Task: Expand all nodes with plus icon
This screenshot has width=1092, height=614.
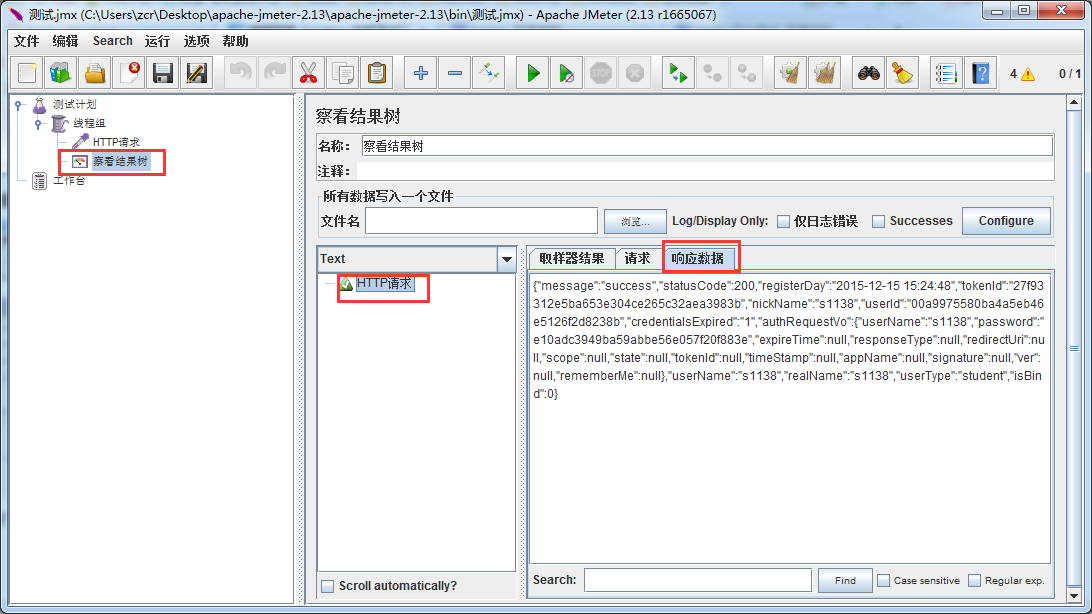Action: pyautogui.click(x=421, y=73)
